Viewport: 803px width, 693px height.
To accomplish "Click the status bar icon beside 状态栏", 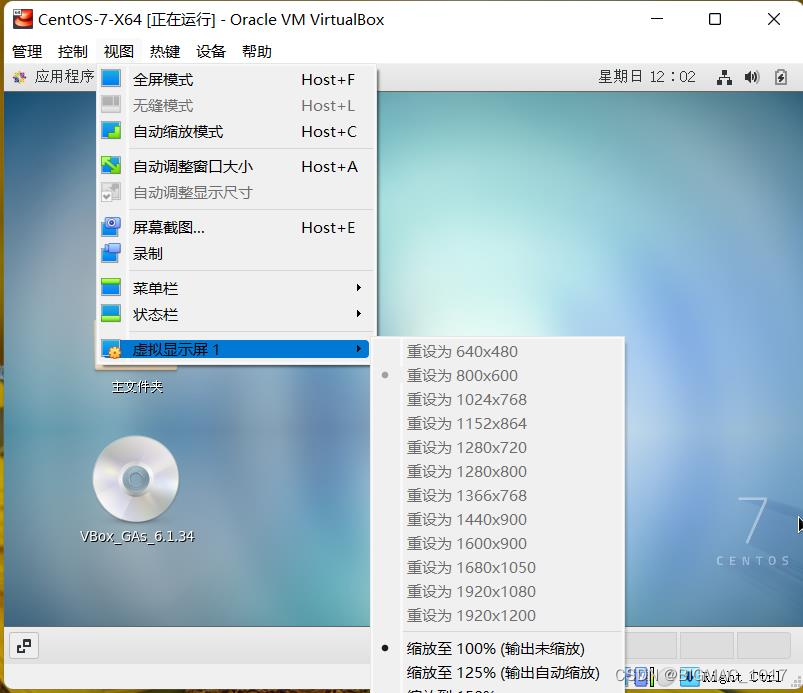I will point(111,313).
